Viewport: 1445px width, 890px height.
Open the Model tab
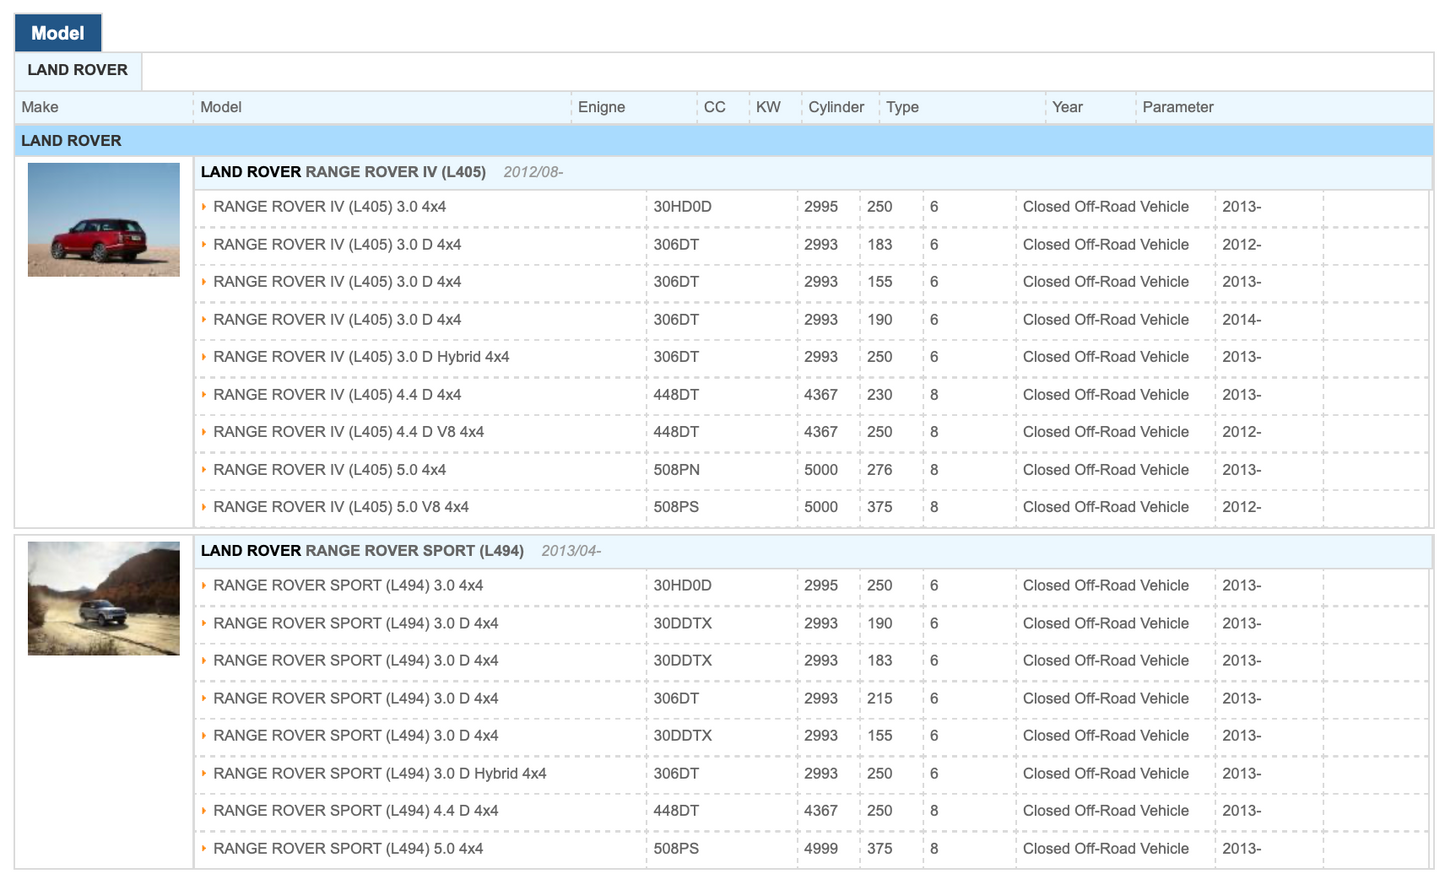[58, 33]
